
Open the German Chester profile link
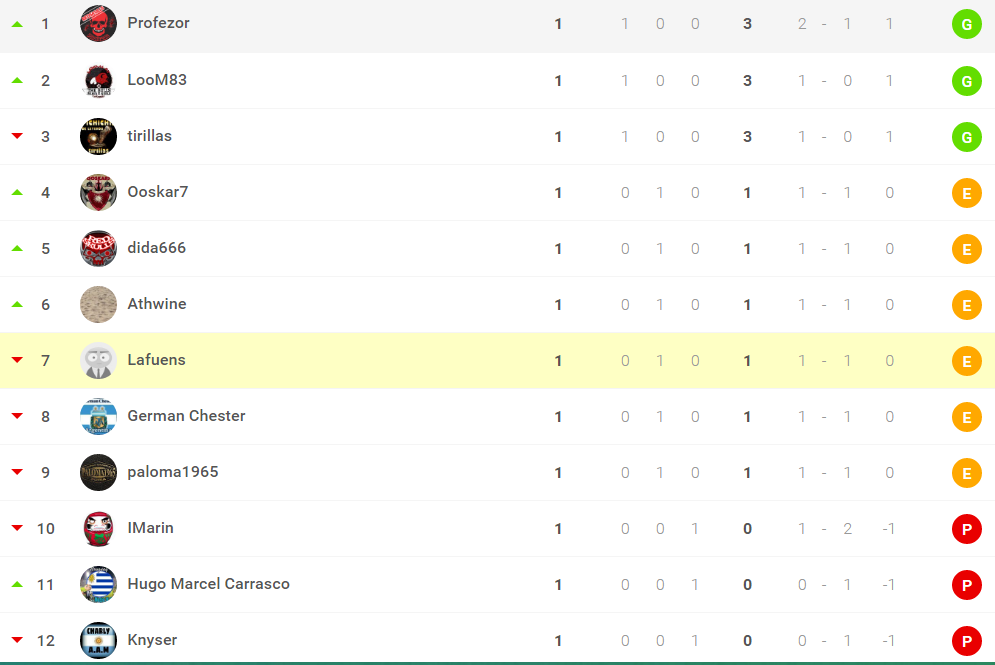(x=186, y=416)
